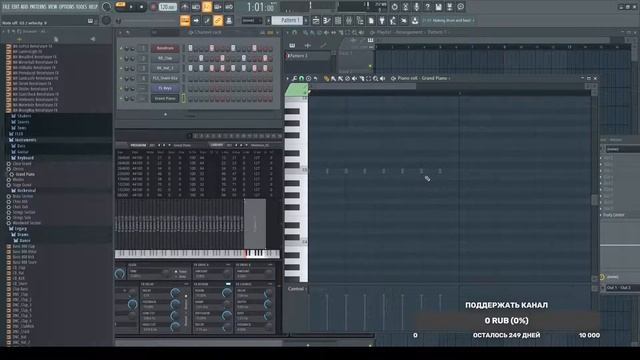Open the FILE menu

pyautogui.click(x=6, y=7)
